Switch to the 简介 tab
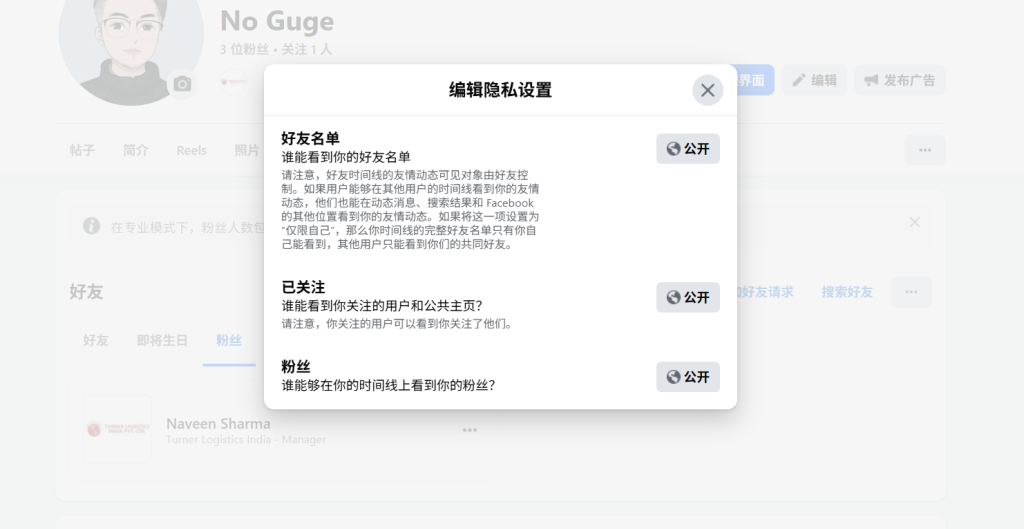Viewport: 1024px width, 529px height. coord(135,150)
